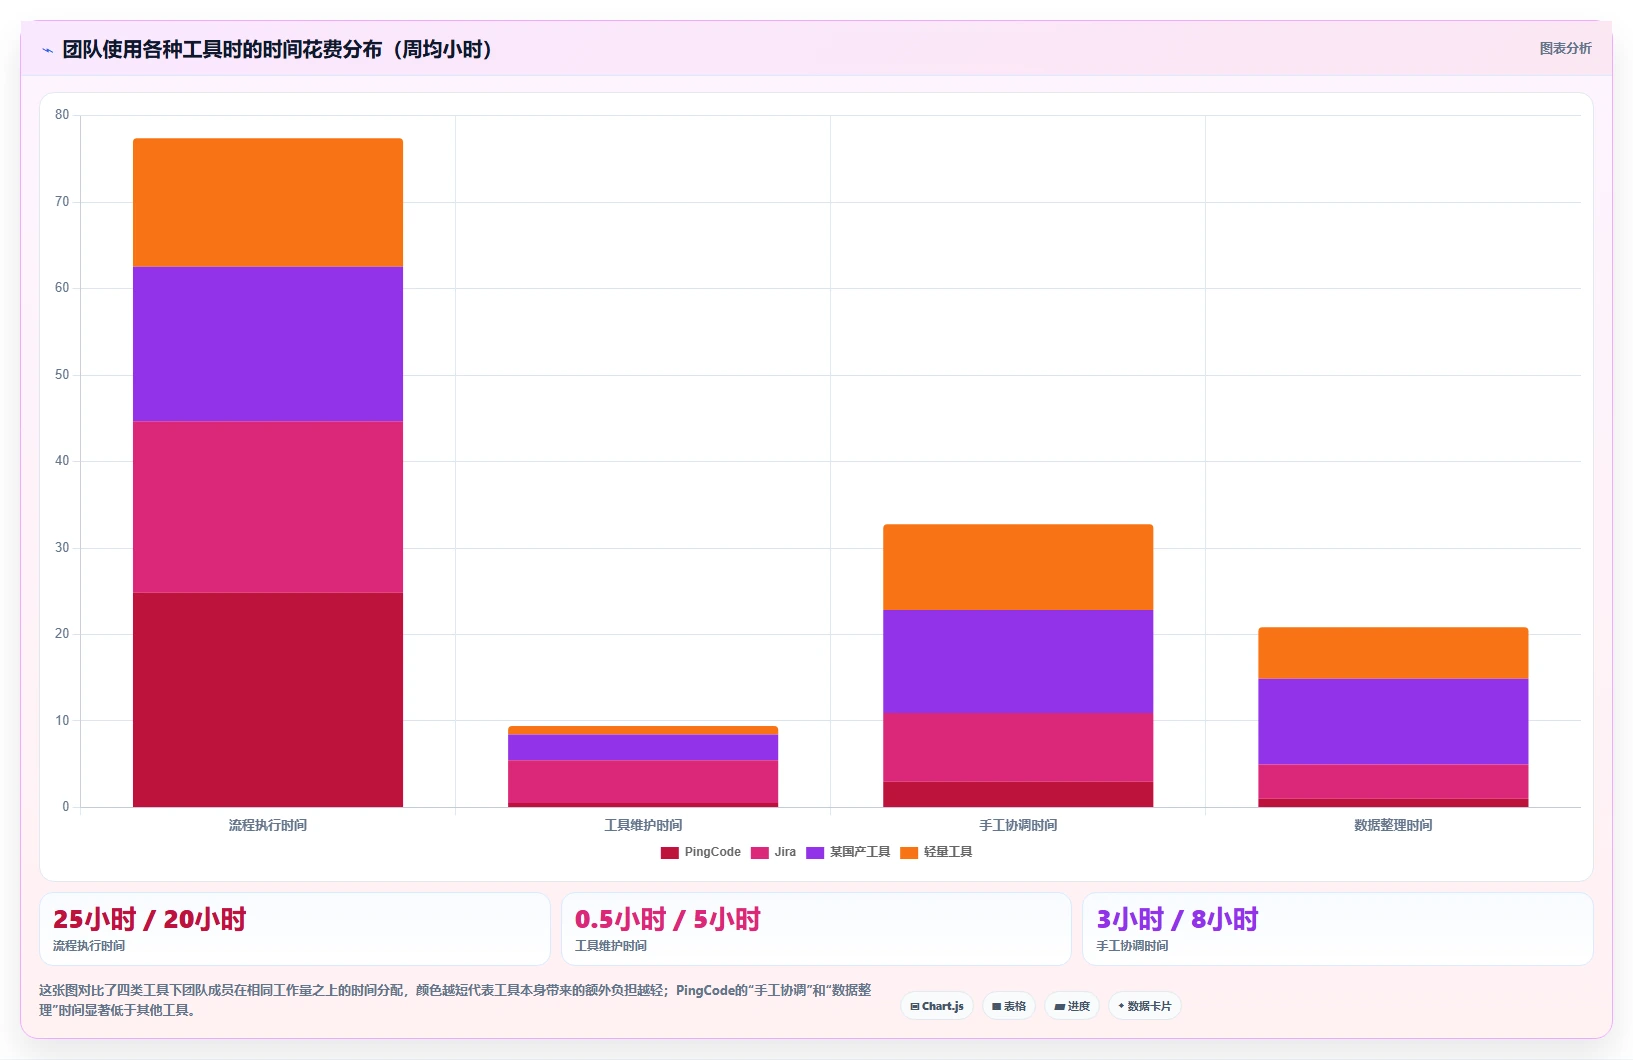Click the 某国产工具 legend label

(x=860, y=852)
